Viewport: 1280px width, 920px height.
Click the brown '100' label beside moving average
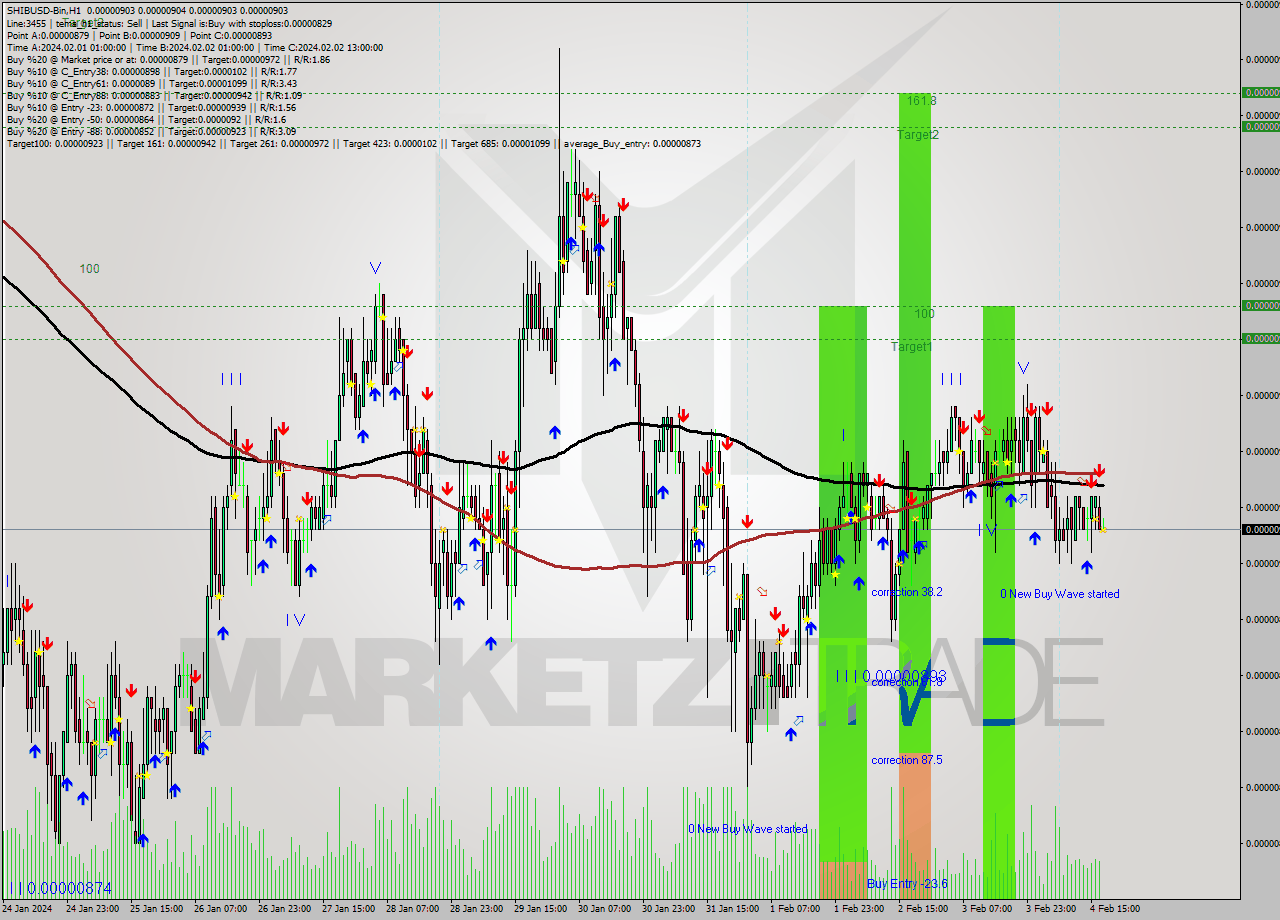tap(90, 268)
